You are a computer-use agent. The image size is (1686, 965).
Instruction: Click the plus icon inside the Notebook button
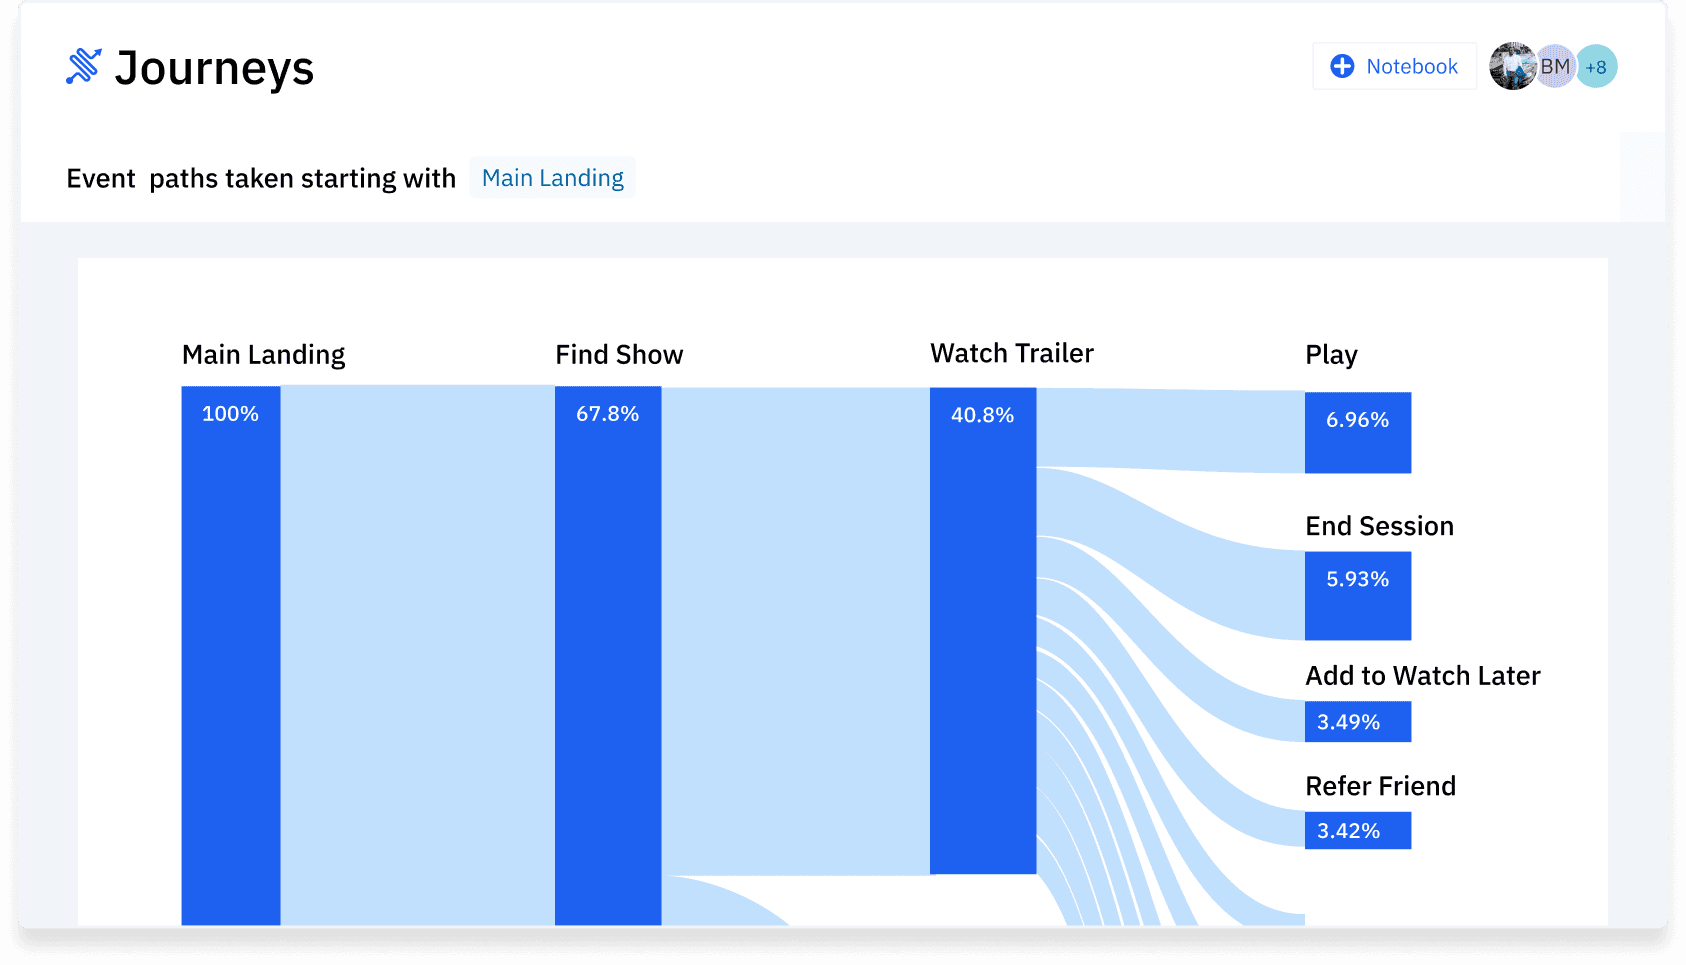click(1342, 66)
